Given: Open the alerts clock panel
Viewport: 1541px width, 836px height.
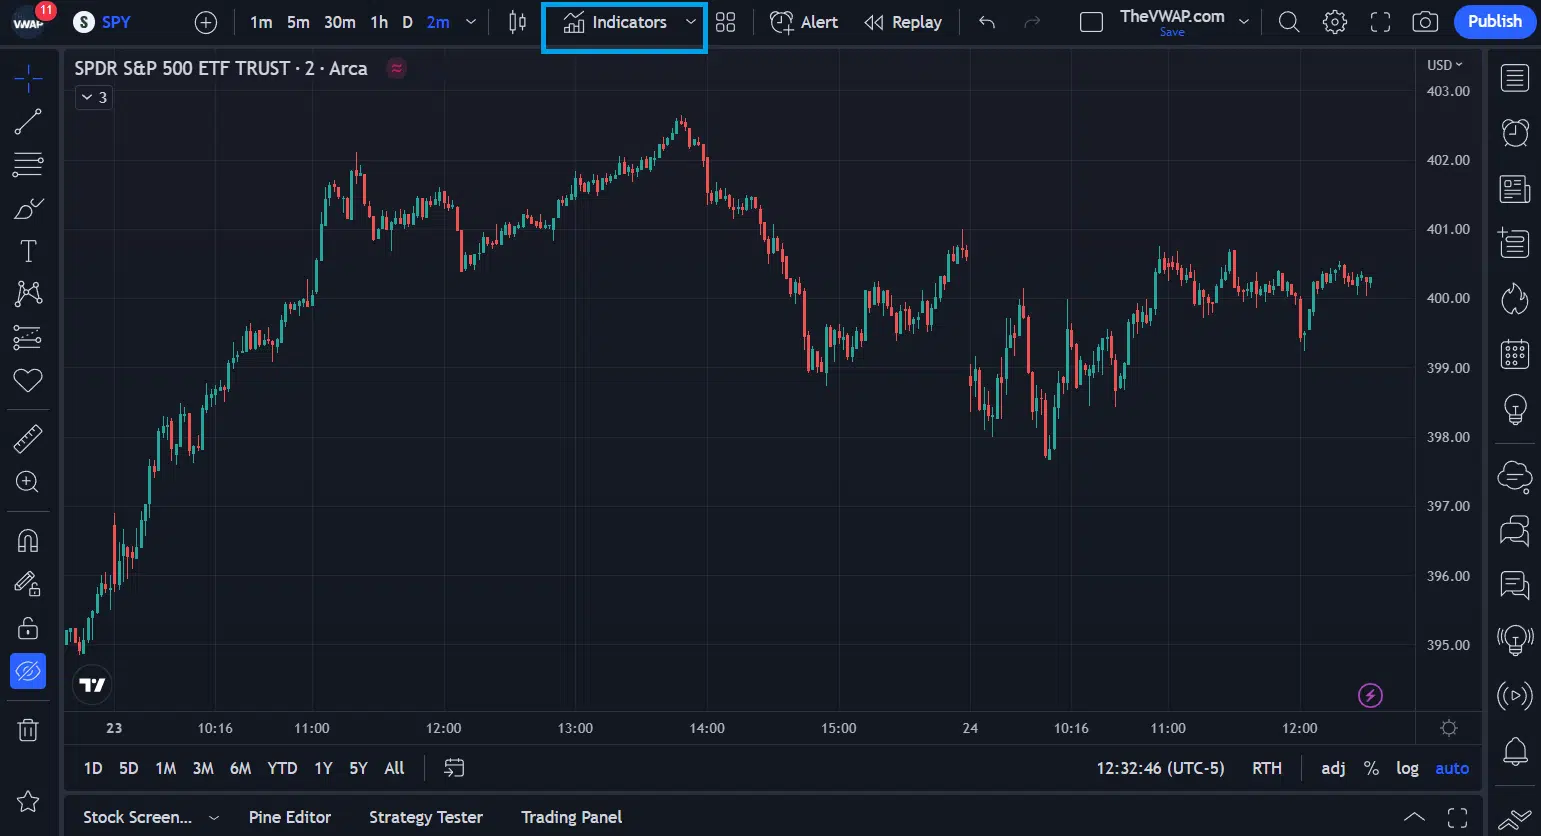Looking at the screenshot, I should coord(1515,132).
